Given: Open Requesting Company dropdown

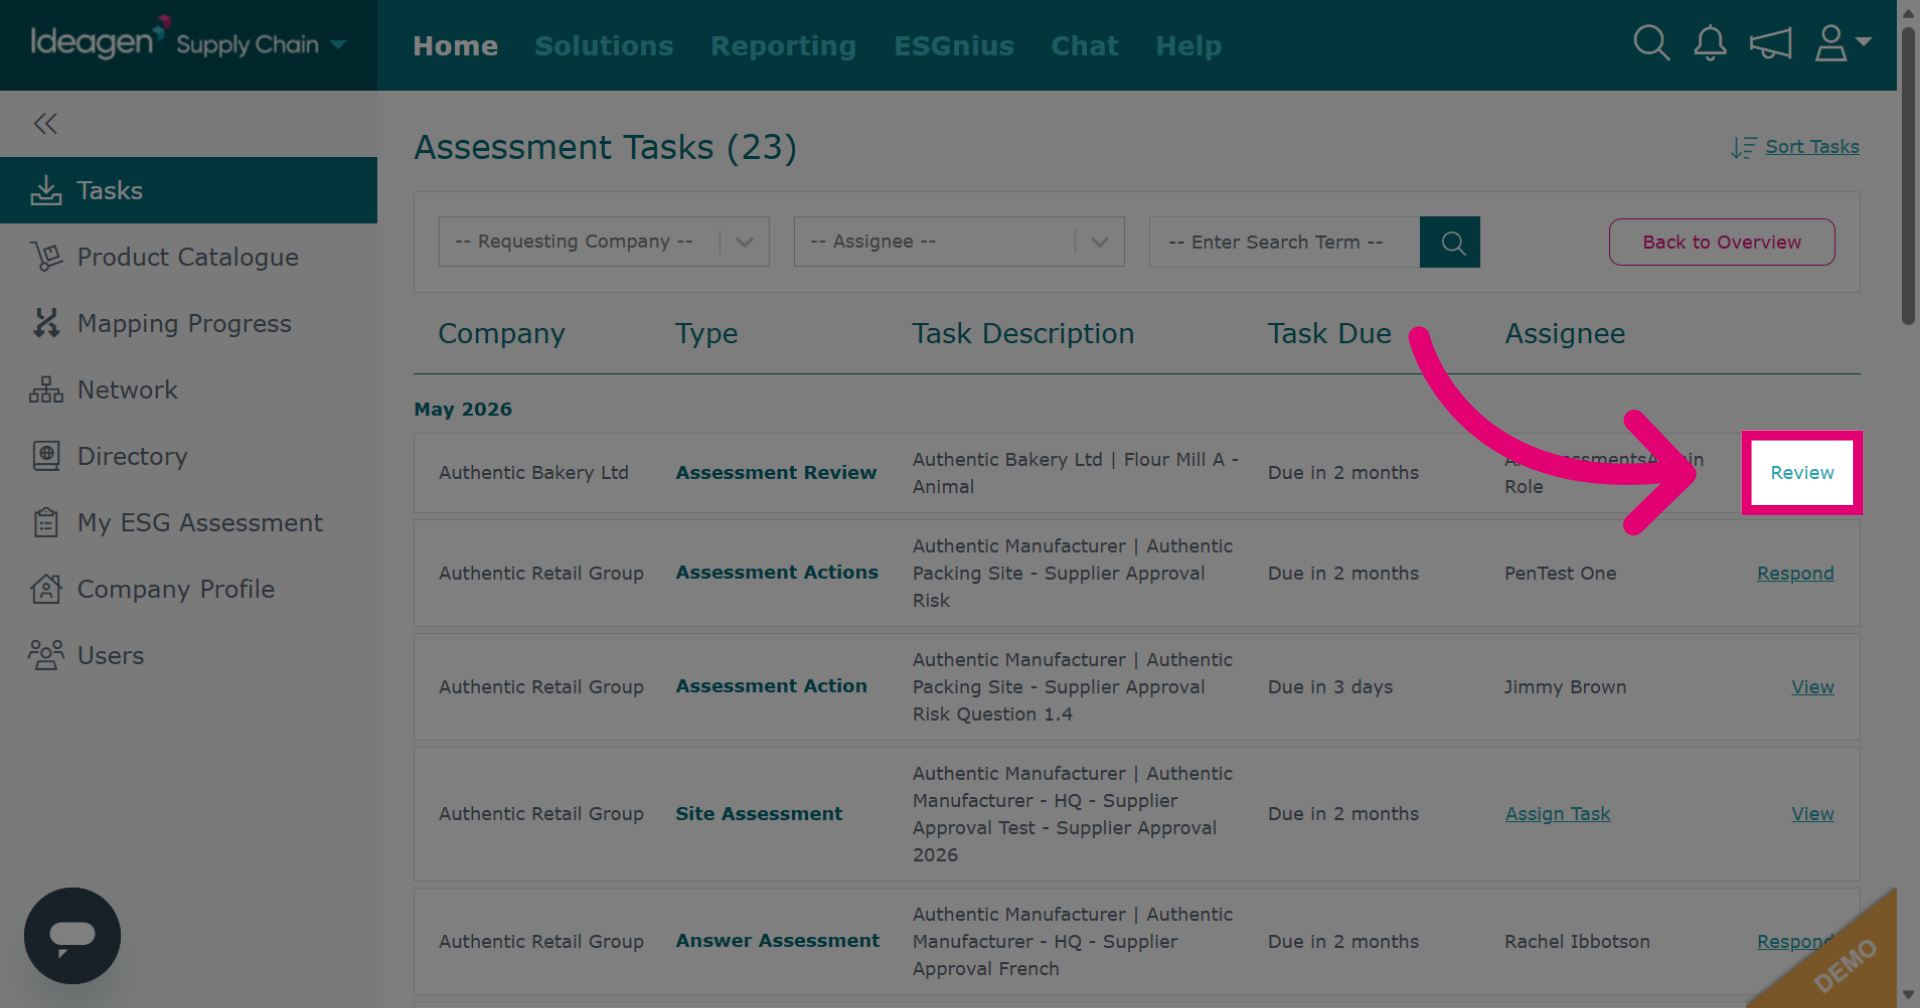Looking at the screenshot, I should point(604,242).
